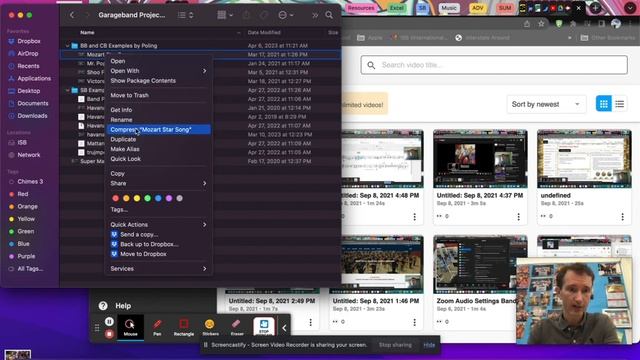
Task: Apply the purple tag color dot
Action: pyautogui.click(x=169, y=198)
